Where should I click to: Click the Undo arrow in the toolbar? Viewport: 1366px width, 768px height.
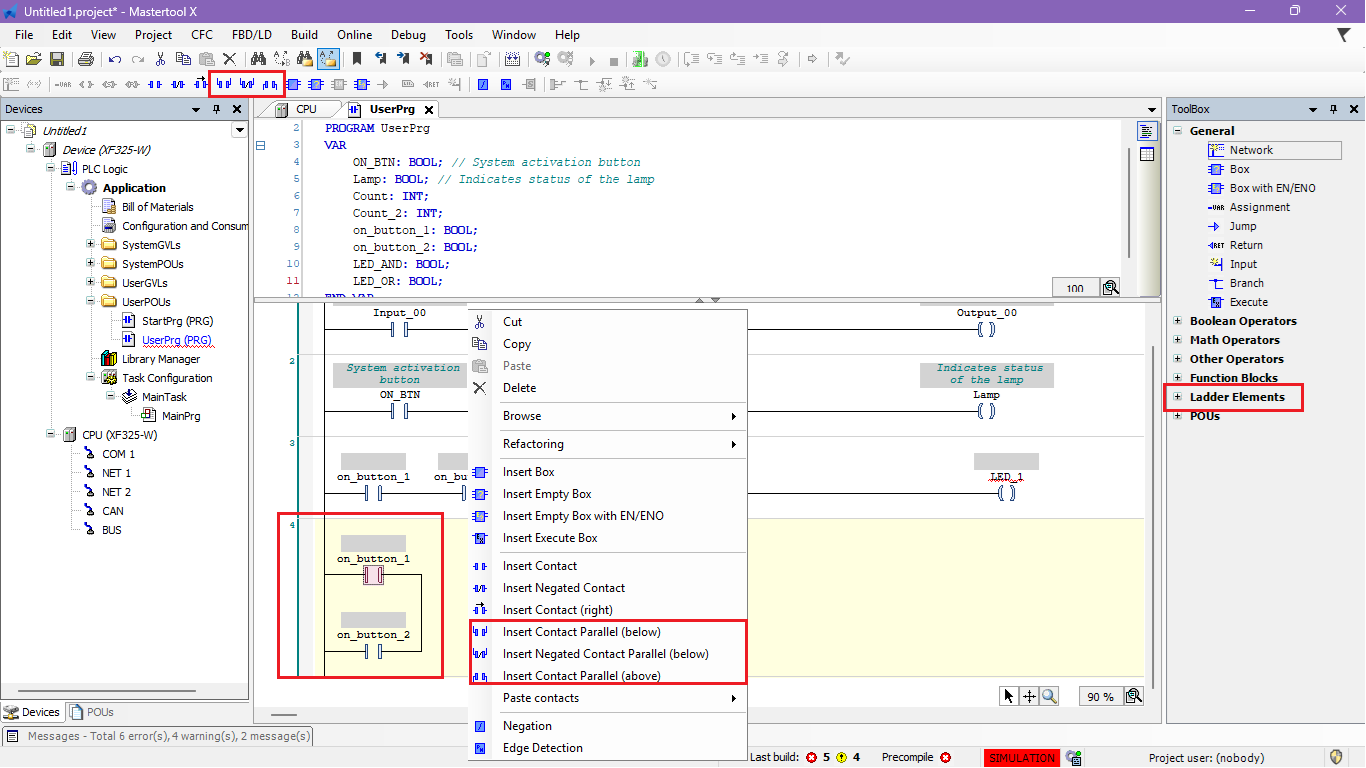pyautogui.click(x=115, y=60)
